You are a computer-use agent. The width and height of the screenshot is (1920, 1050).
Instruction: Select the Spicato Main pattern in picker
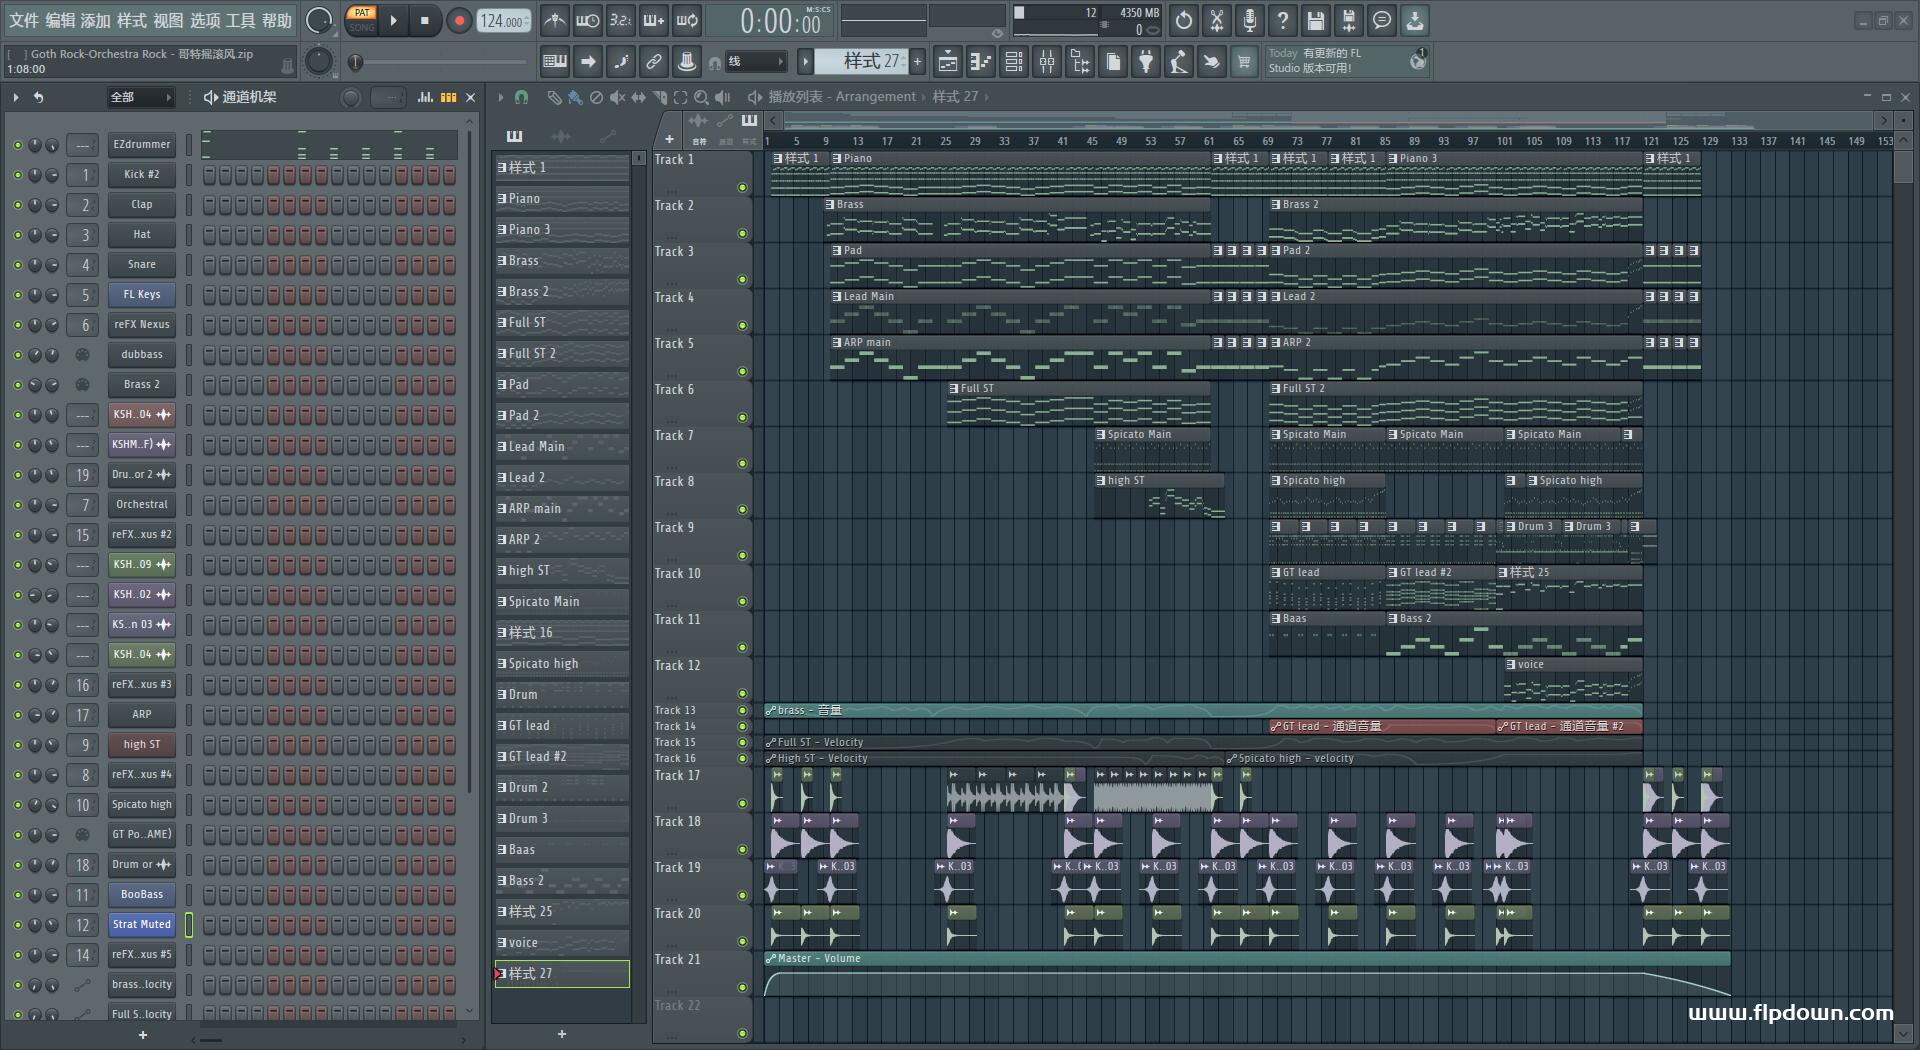[x=562, y=601]
